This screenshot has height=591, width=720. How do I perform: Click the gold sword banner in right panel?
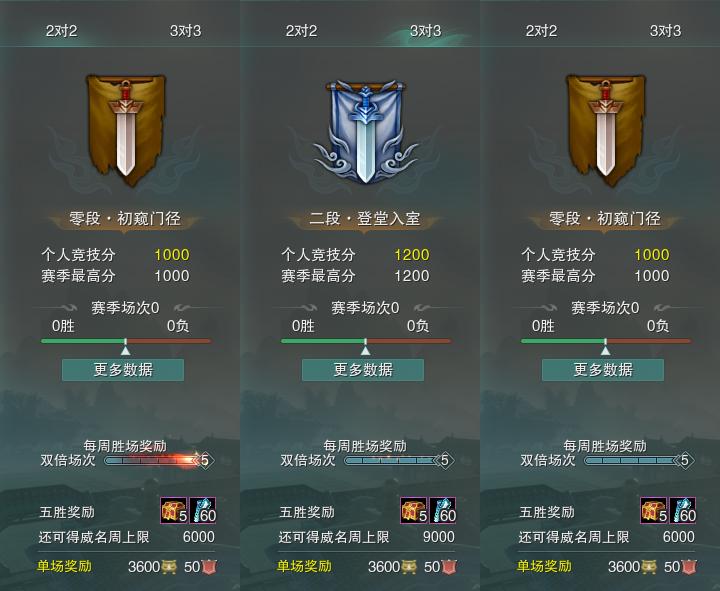click(x=605, y=130)
